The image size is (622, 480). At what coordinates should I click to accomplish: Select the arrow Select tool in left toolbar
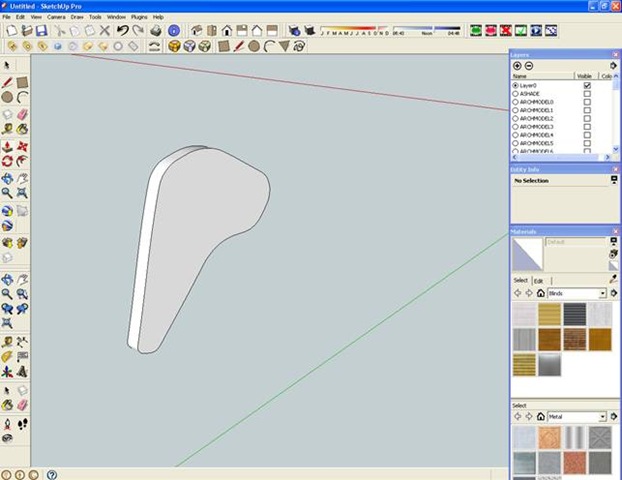click(7, 63)
